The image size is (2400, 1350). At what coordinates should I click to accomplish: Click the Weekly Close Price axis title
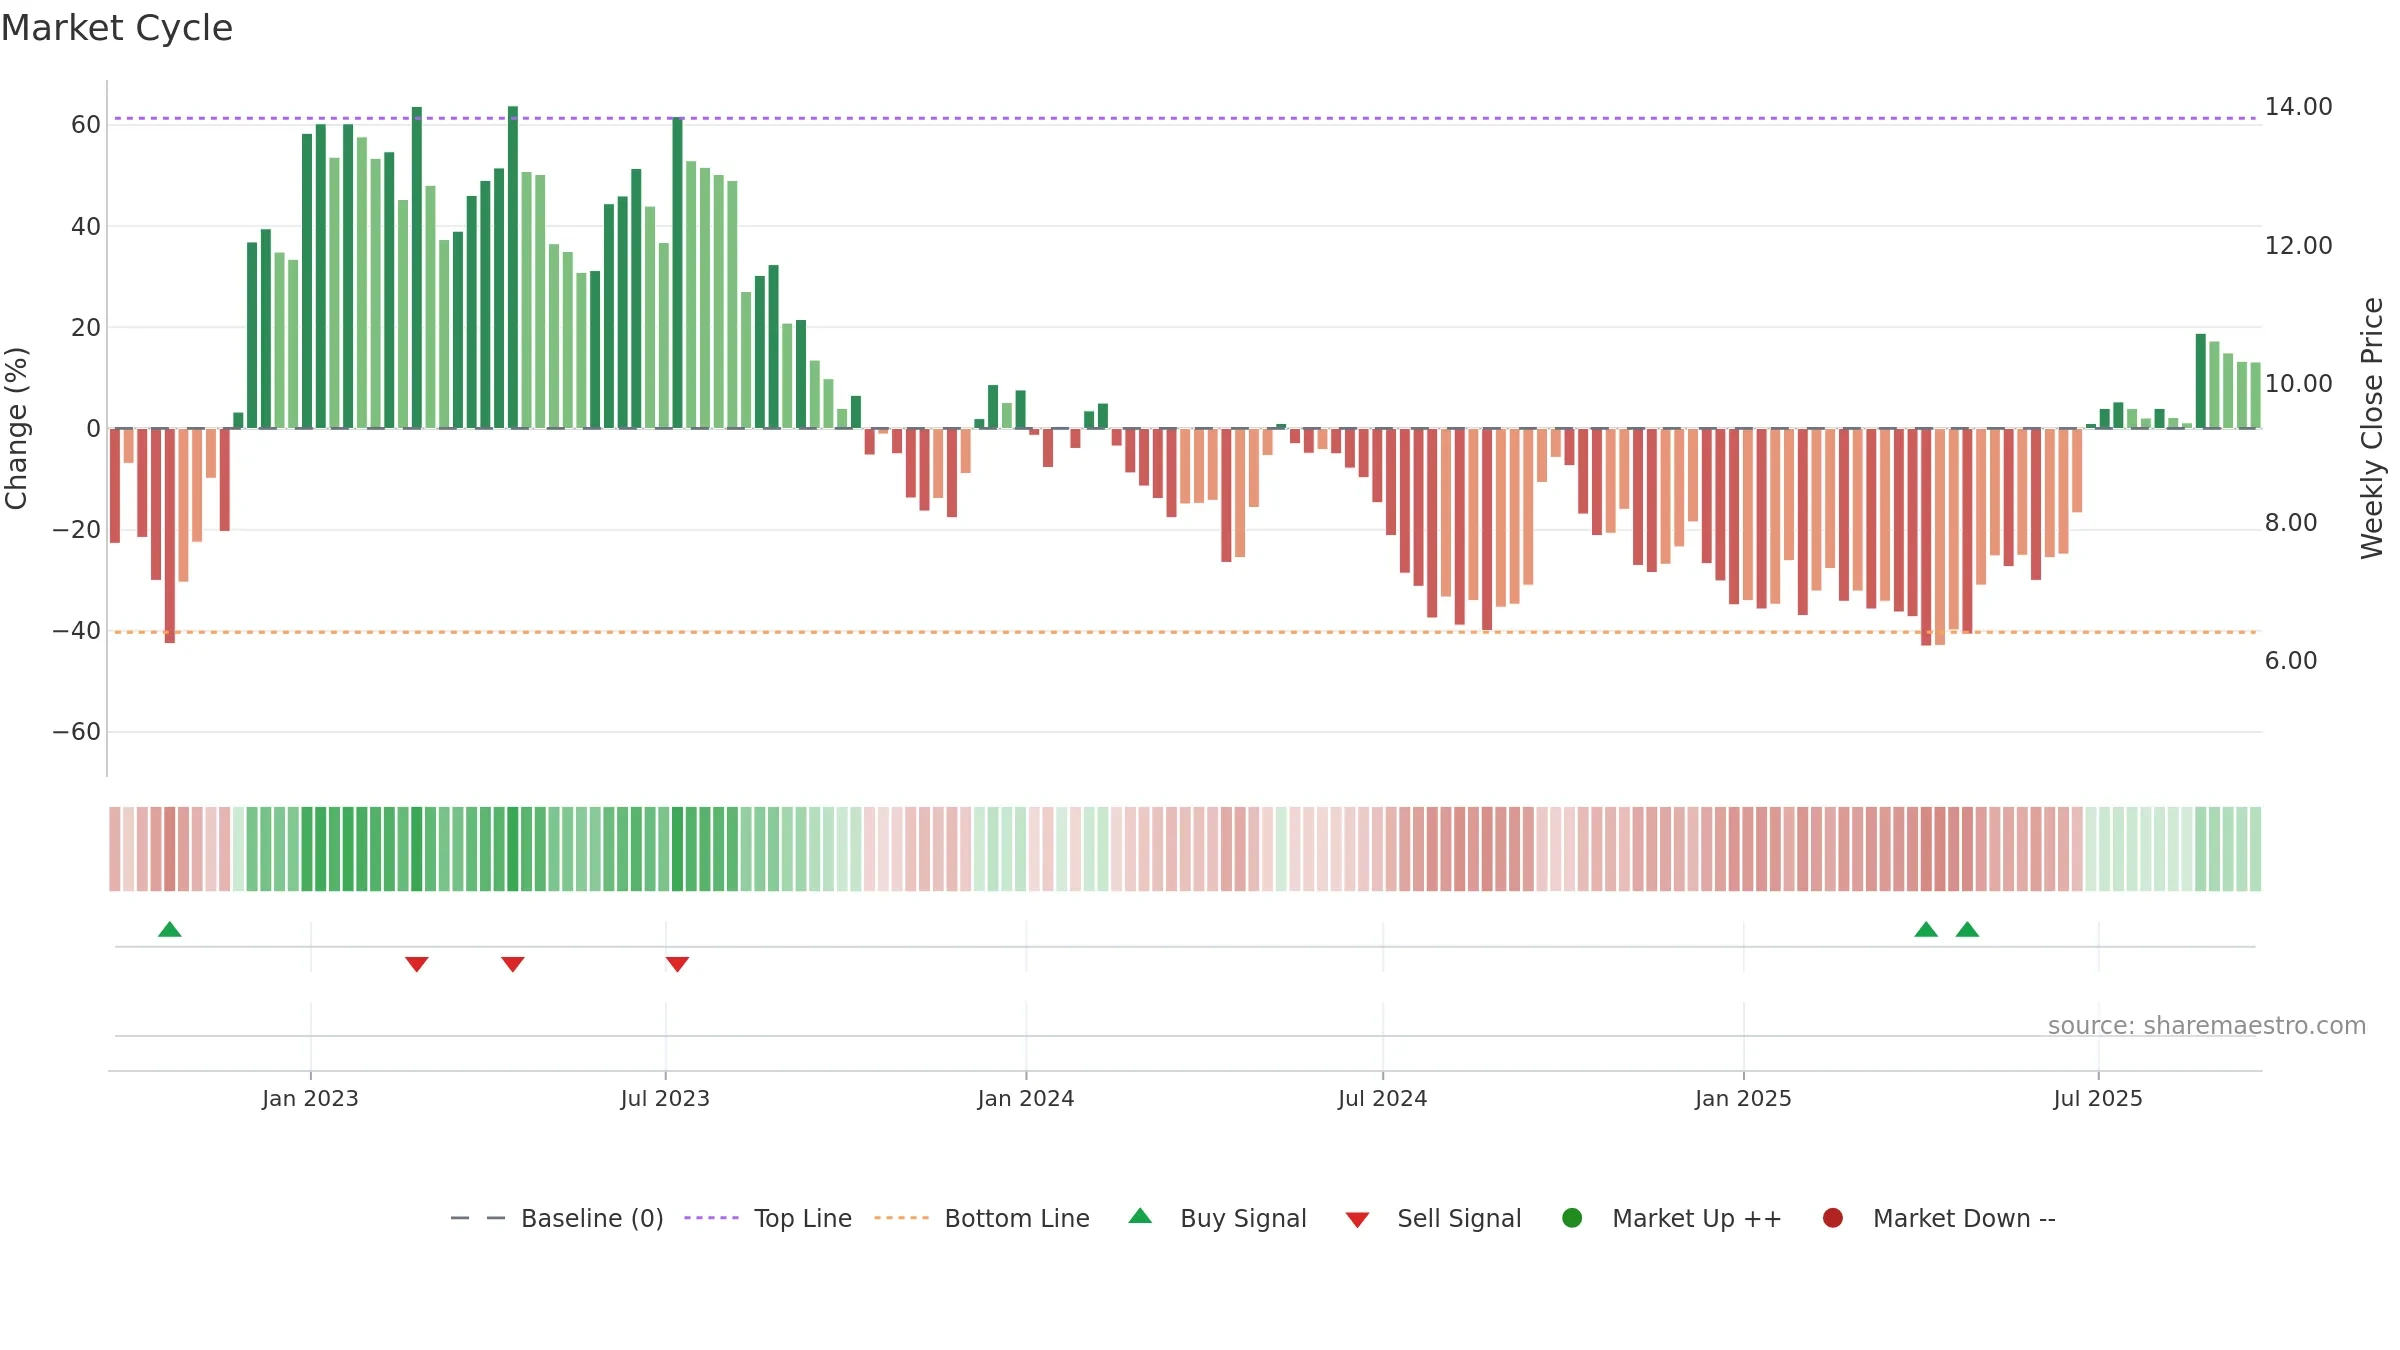2372,428
